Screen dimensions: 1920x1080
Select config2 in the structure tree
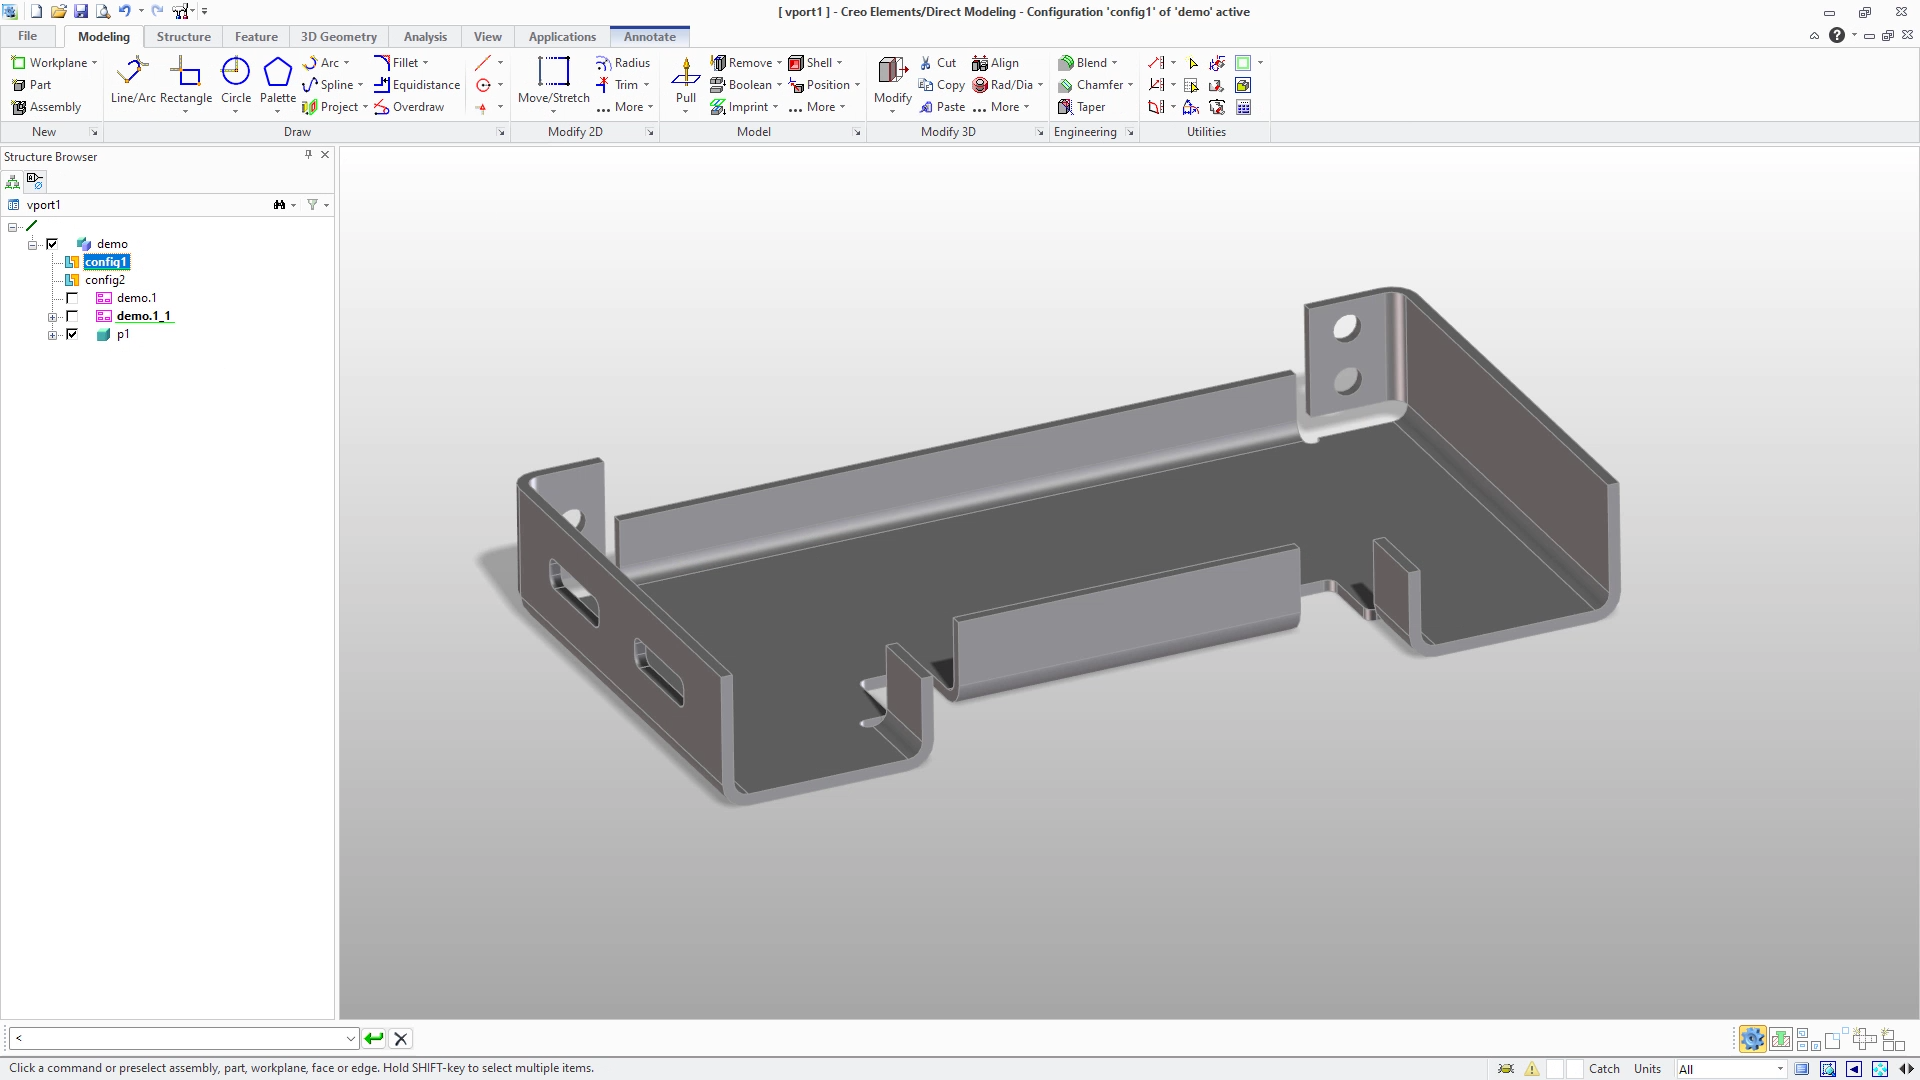tap(105, 280)
